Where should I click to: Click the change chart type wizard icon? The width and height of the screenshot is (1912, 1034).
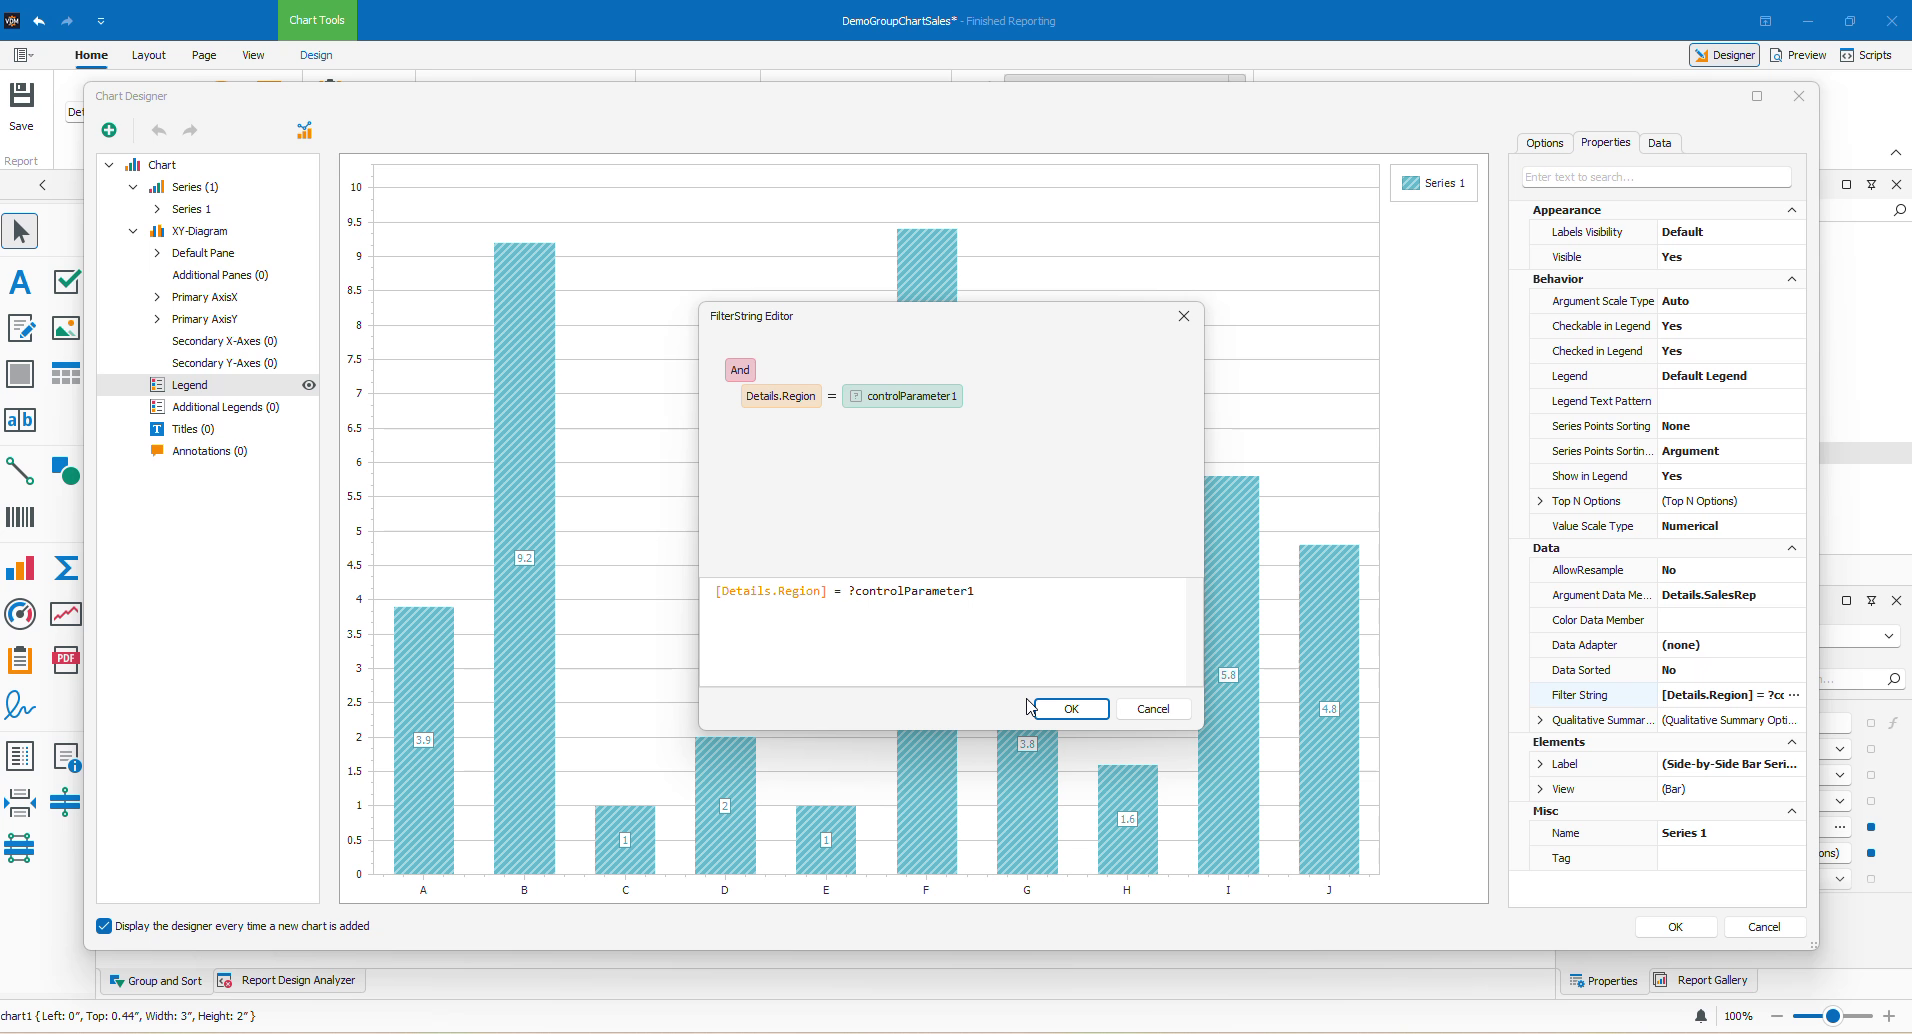click(305, 130)
